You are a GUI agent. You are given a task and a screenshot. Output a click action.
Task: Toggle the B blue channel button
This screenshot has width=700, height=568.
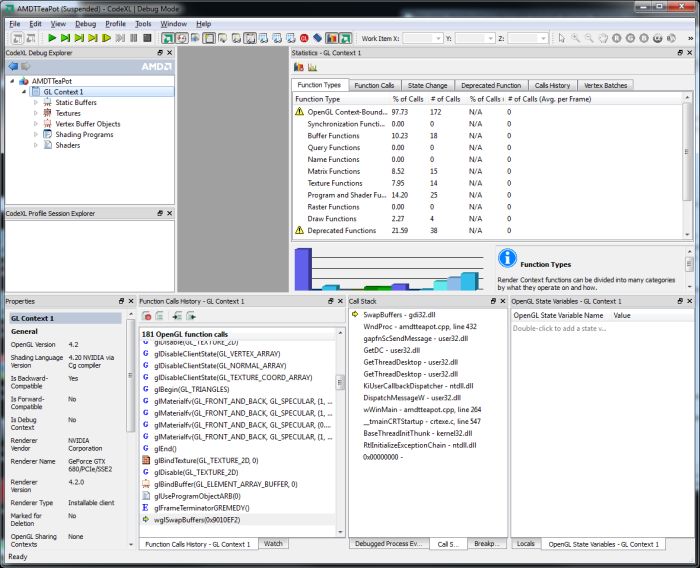point(644,38)
